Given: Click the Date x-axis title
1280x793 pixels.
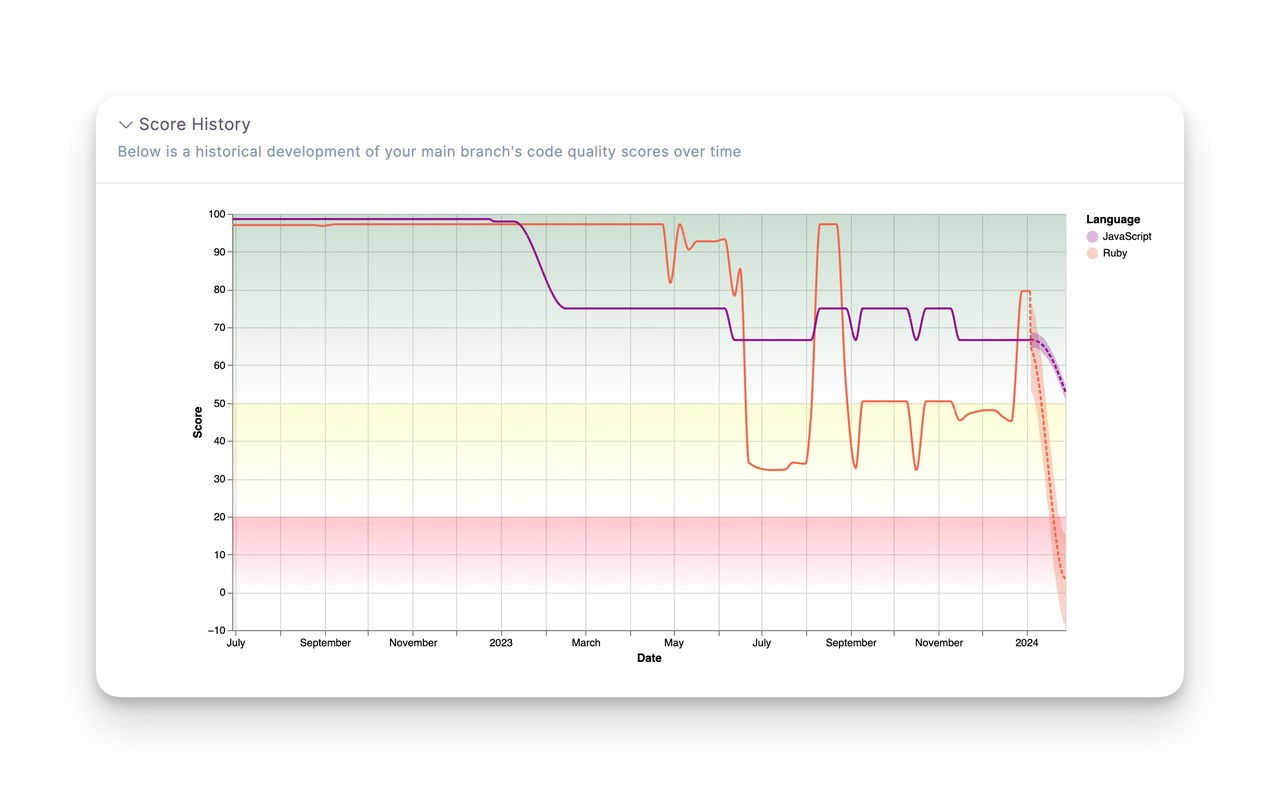Looking at the screenshot, I should click(649, 658).
